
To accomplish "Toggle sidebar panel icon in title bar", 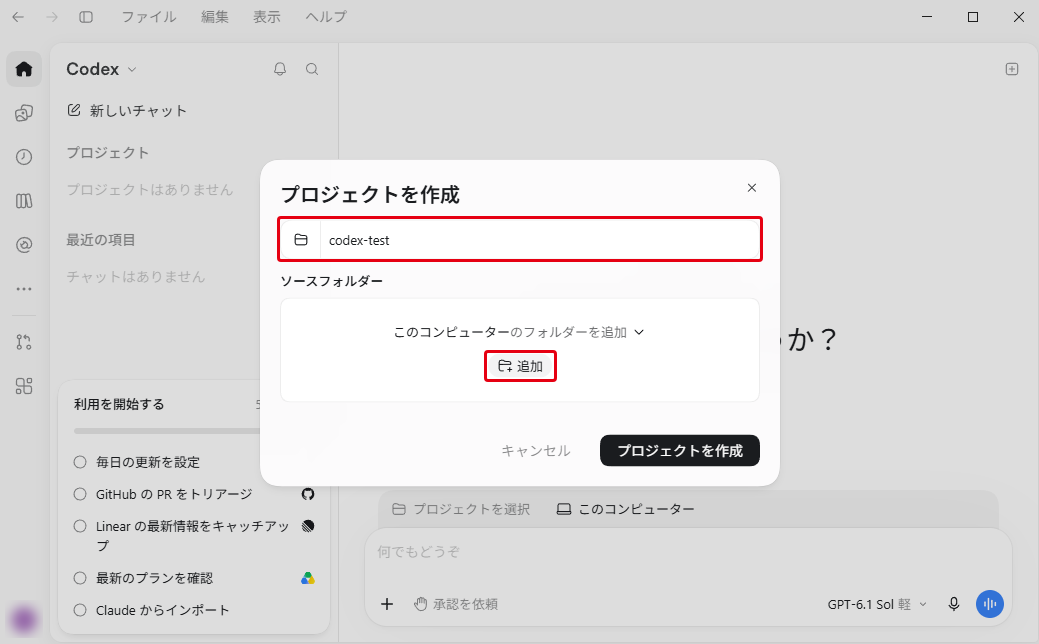I will [86, 17].
